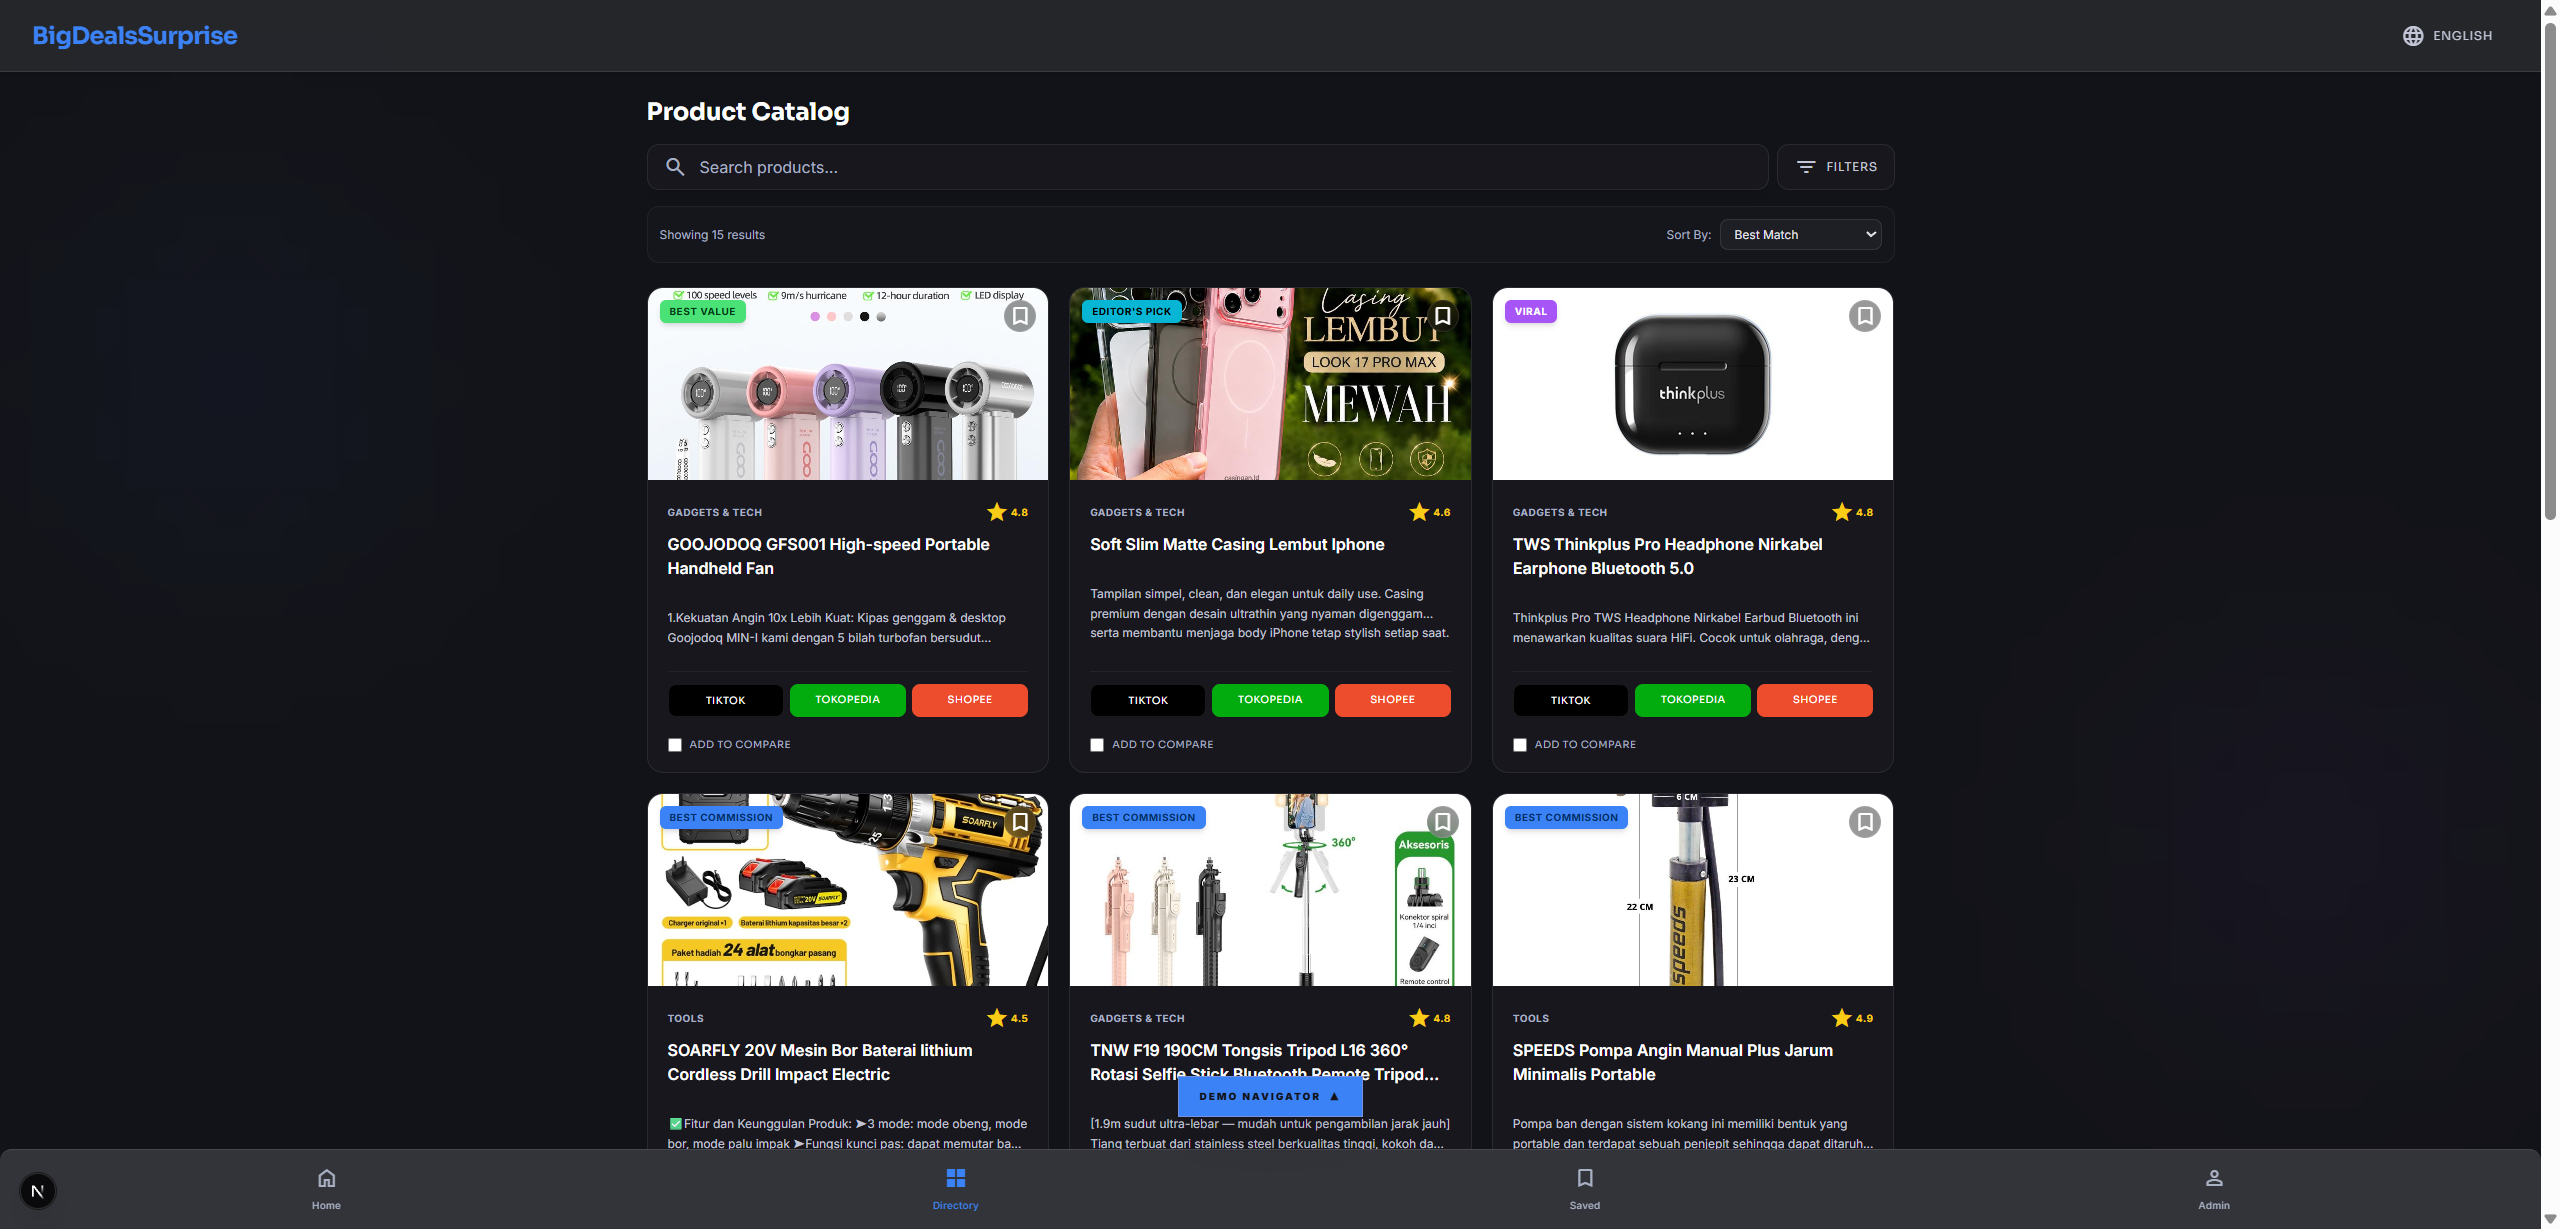Click Best Commission badge on SOARFLY drill
The width and height of the screenshot is (2560, 1229).
(721, 817)
